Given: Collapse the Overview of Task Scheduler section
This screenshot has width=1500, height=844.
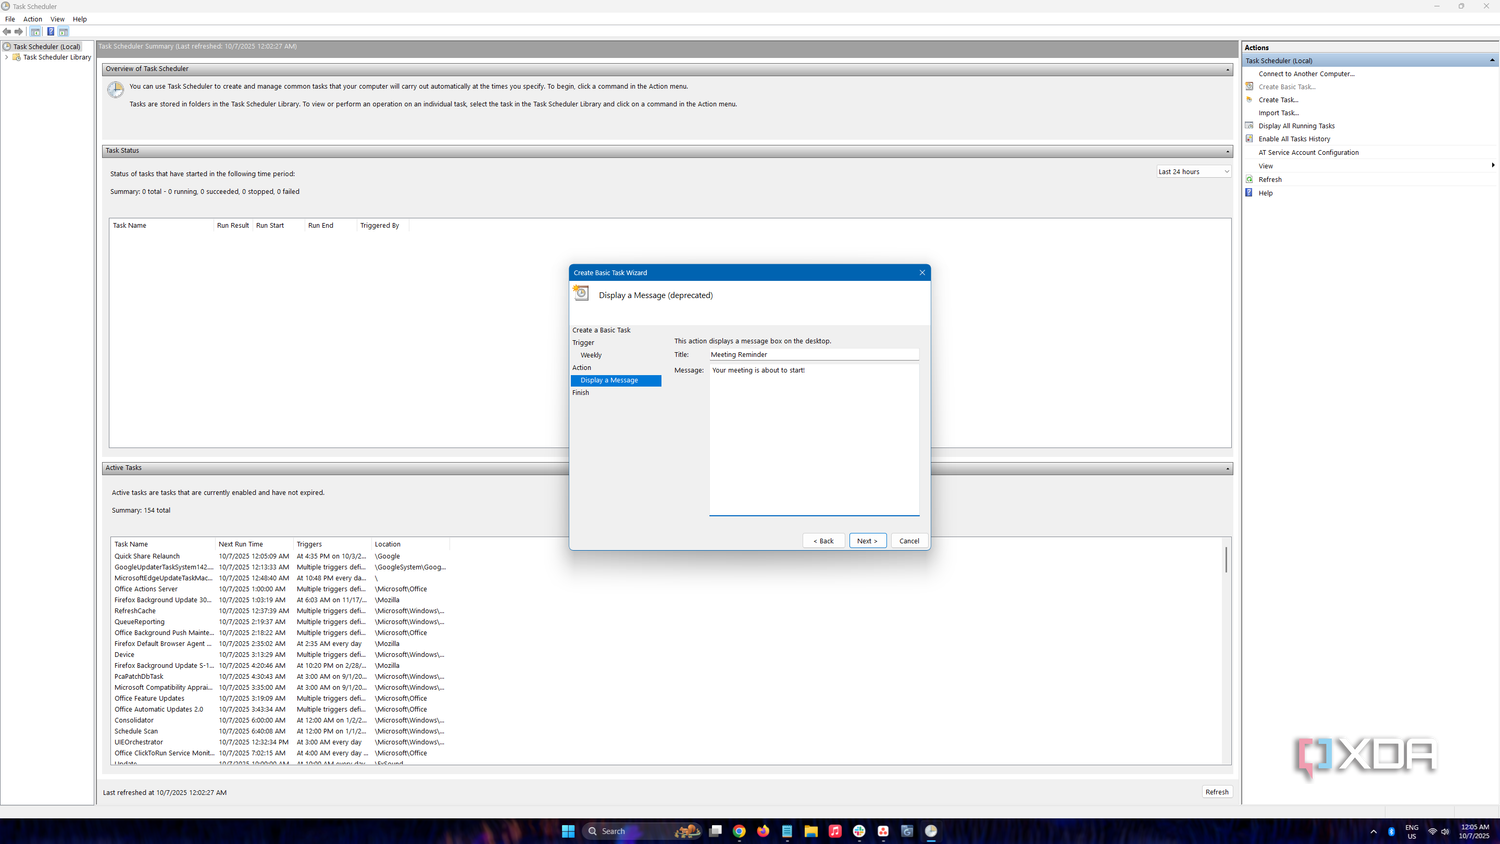Looking at the screenshot, I should [1228, 69].
